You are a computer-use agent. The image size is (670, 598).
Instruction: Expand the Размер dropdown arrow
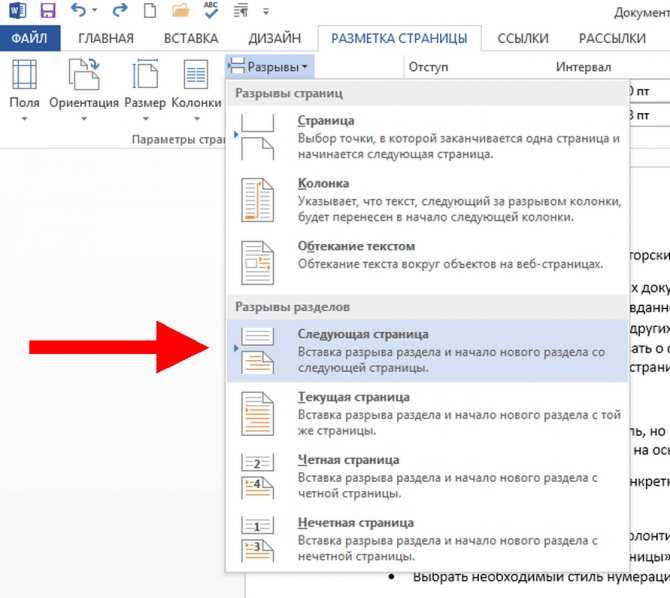tap(145, 118)
